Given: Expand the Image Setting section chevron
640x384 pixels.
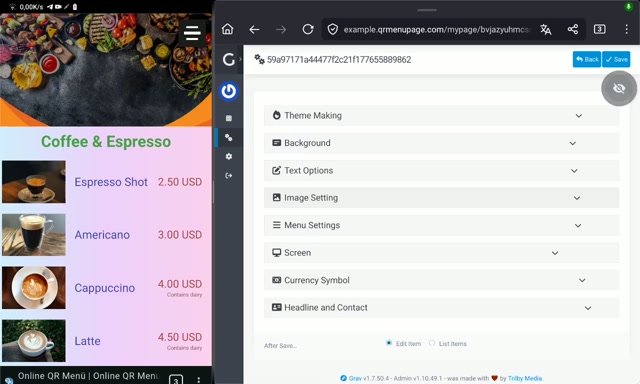Looking at the screenshot, I should [577, 198].
